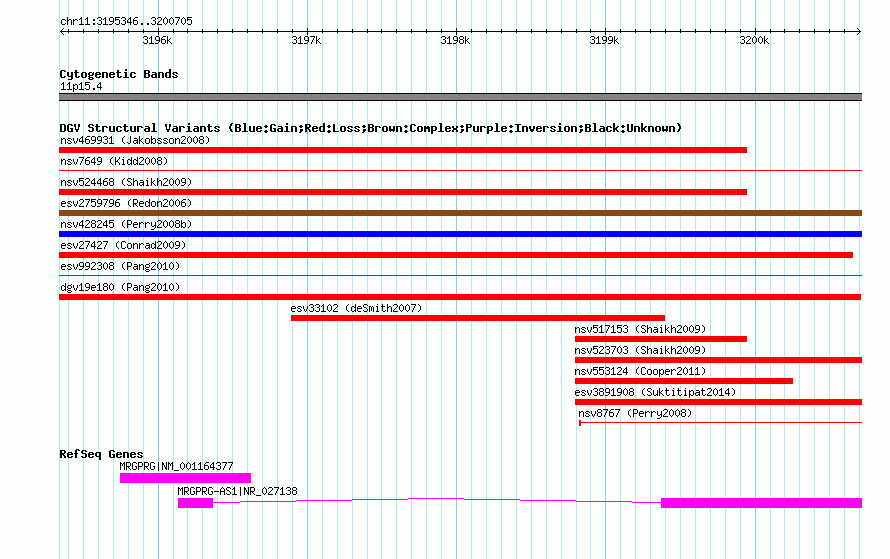Select the large MRGPRG-AS1 exon at right
The image size is (890, 559).
[x=762, y=503]
